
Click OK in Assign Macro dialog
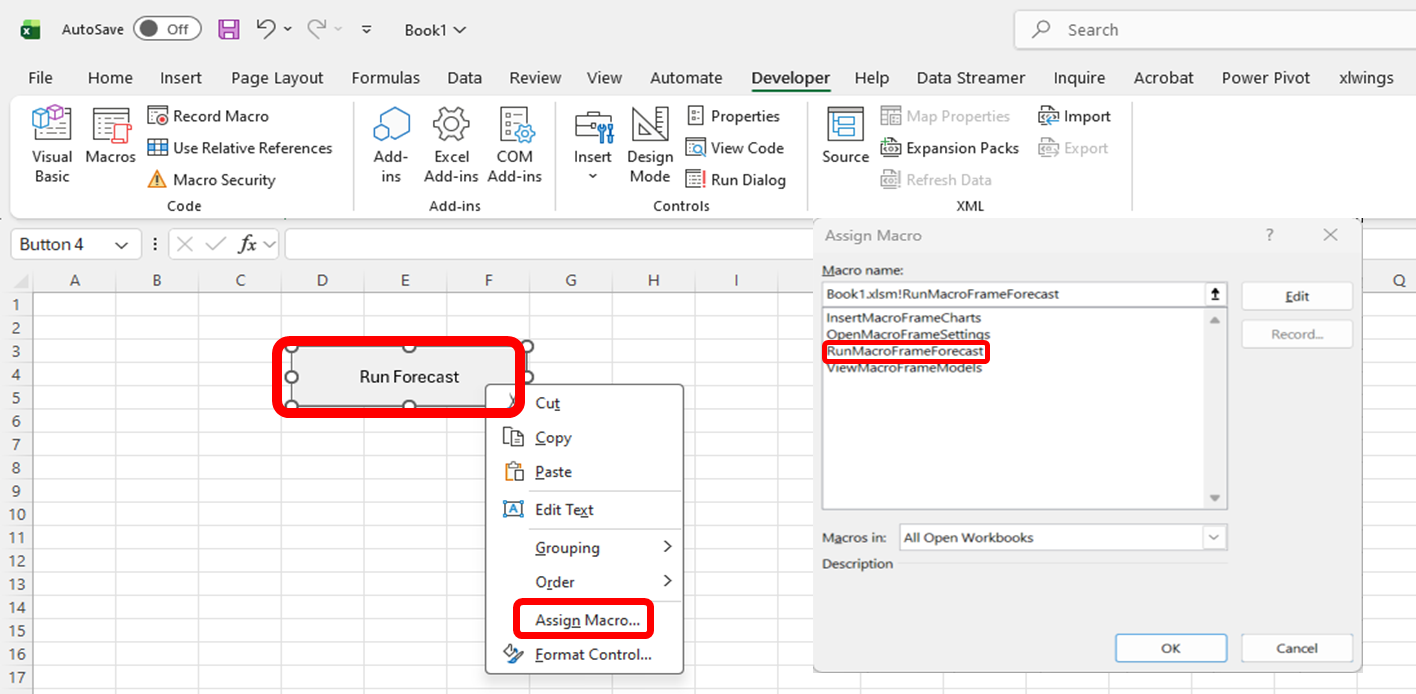(1171, 648)
